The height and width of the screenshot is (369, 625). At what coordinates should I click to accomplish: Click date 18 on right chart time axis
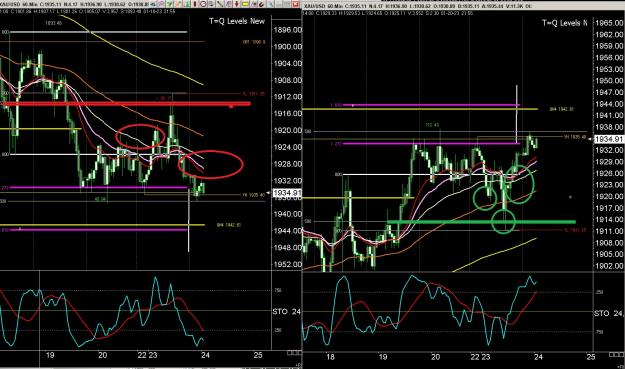(x=330, y=357)
